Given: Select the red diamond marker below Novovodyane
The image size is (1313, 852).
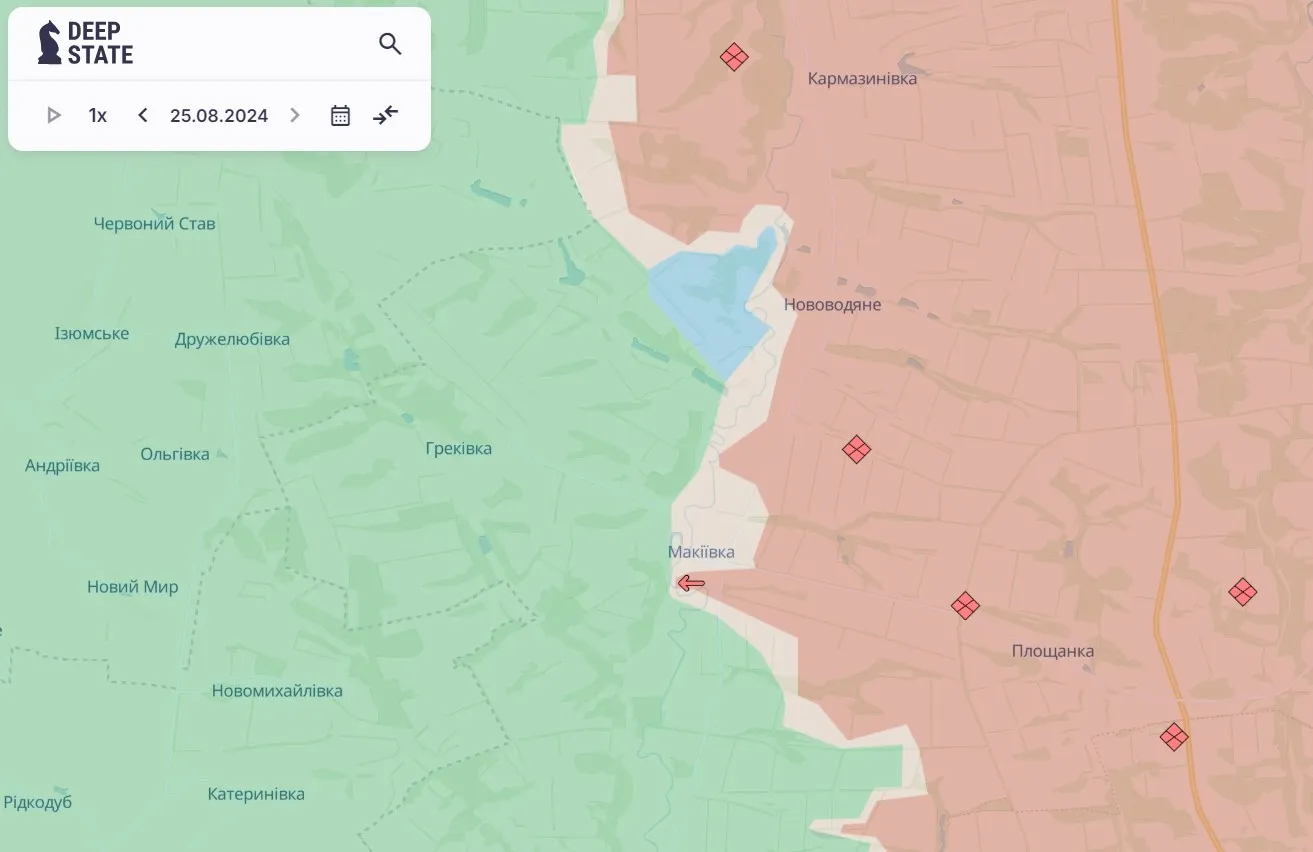Looking at the screenshot, I should pyautogui.click(x=855, y=449).
